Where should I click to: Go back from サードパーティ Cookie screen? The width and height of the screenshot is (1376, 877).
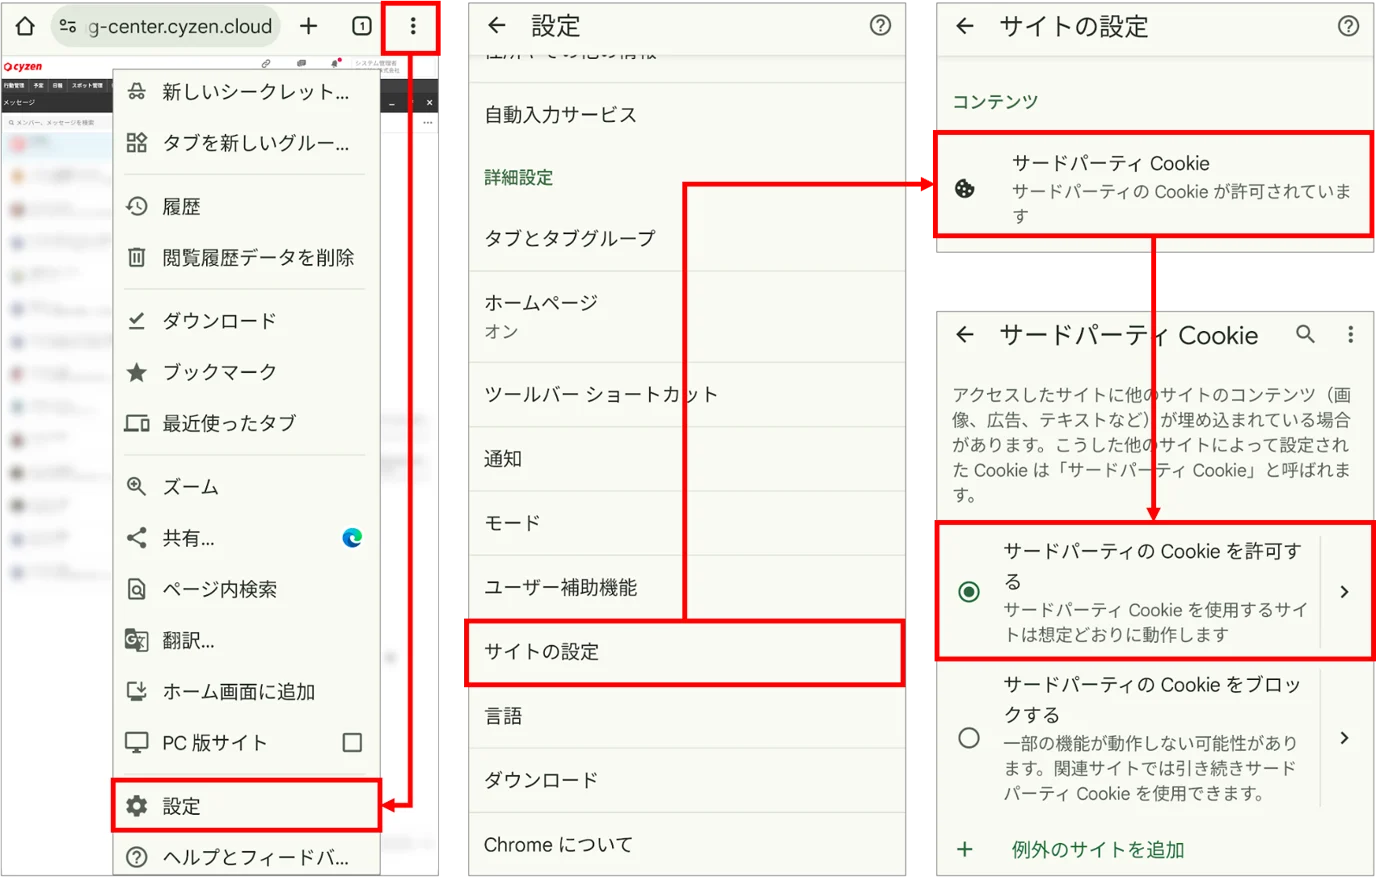click(965, 334)
